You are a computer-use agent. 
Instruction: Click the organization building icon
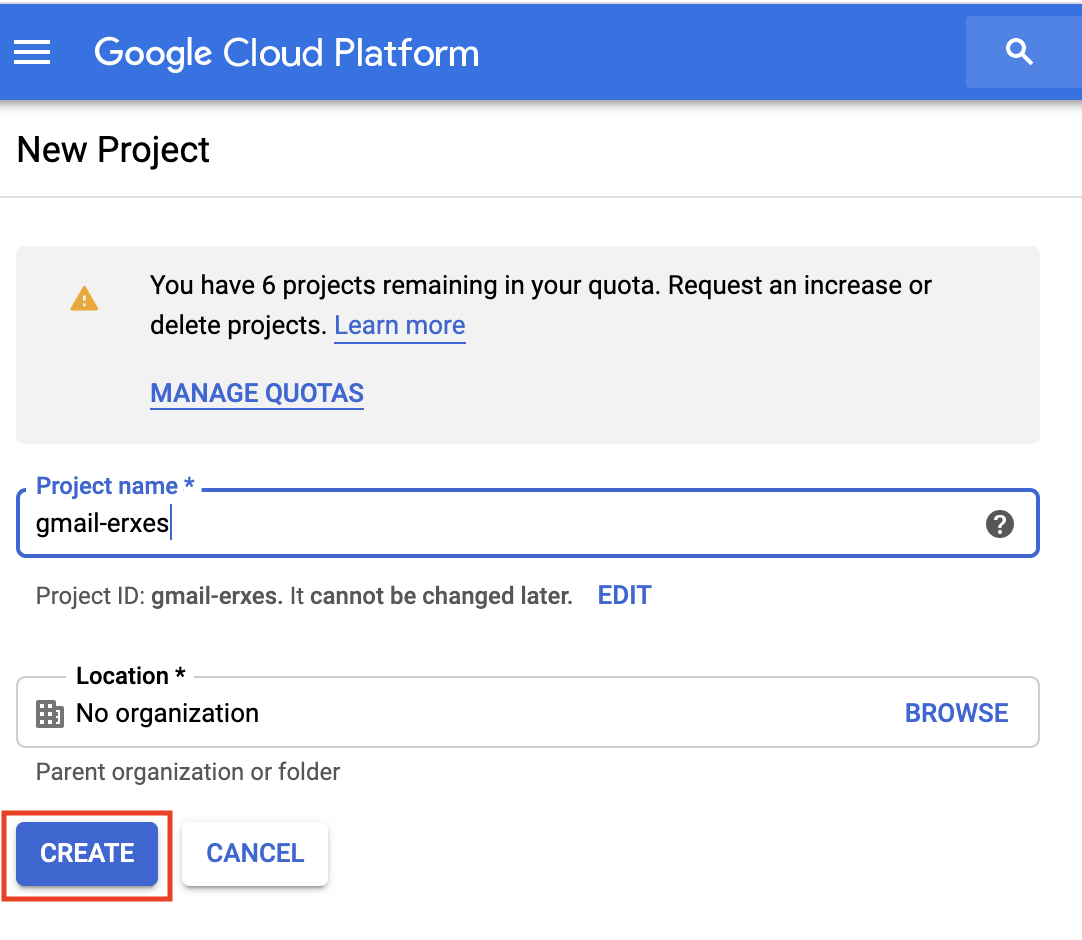tap(50, 713)
